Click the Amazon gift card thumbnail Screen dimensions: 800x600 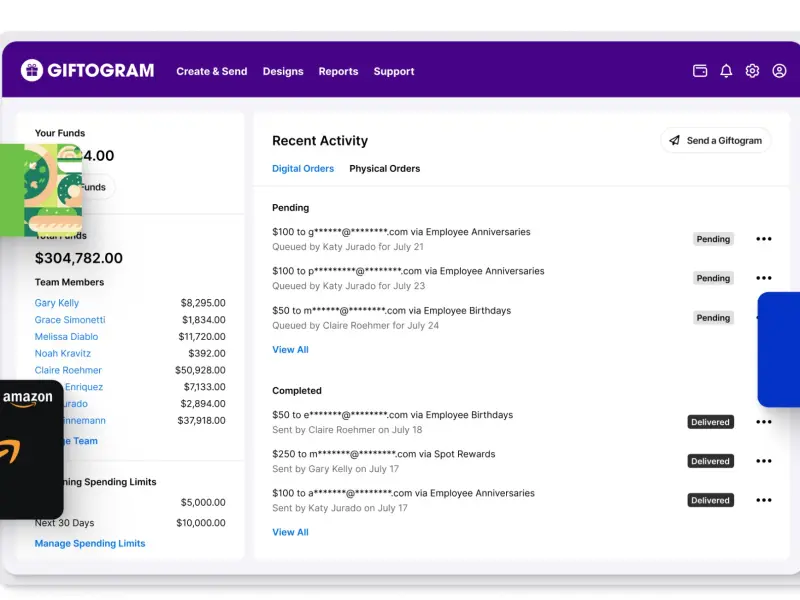click(x=31, y=449)
